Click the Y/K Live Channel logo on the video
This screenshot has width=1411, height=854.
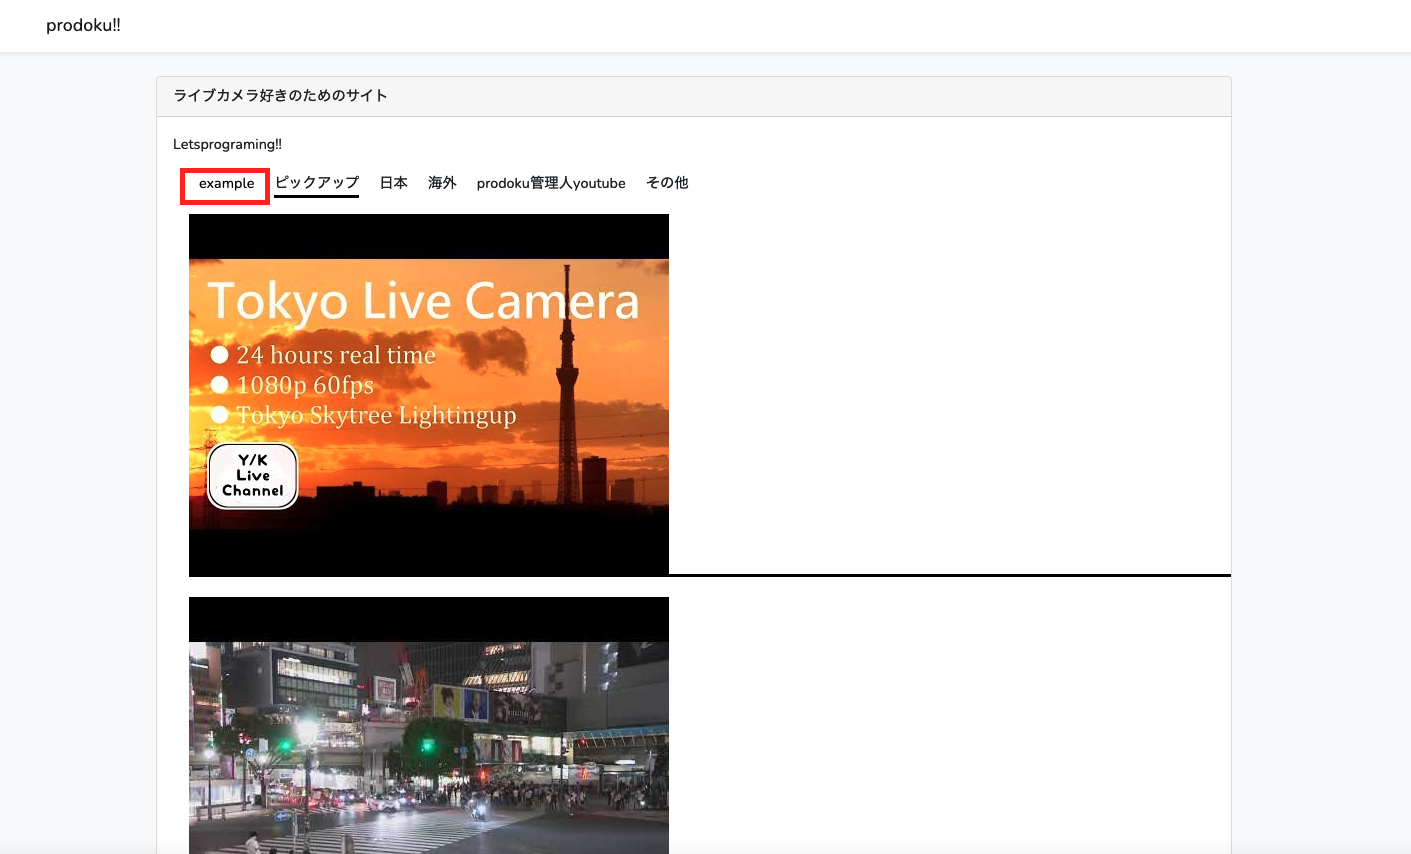(x=251, y=476)
